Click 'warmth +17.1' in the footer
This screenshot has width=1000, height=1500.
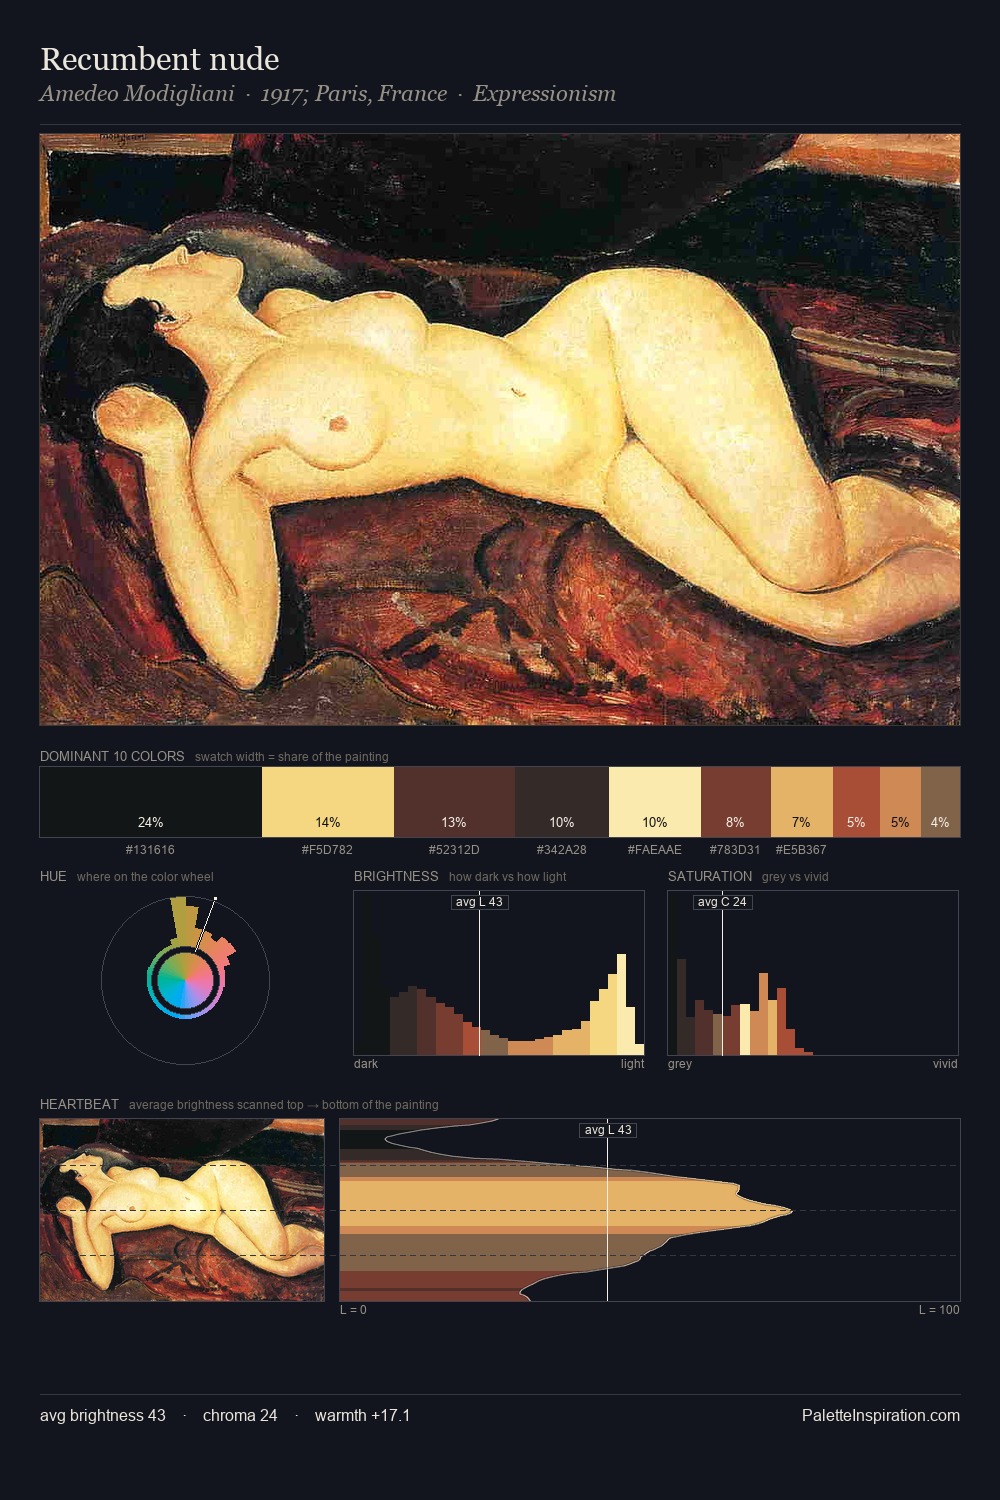click(363, 1416)
